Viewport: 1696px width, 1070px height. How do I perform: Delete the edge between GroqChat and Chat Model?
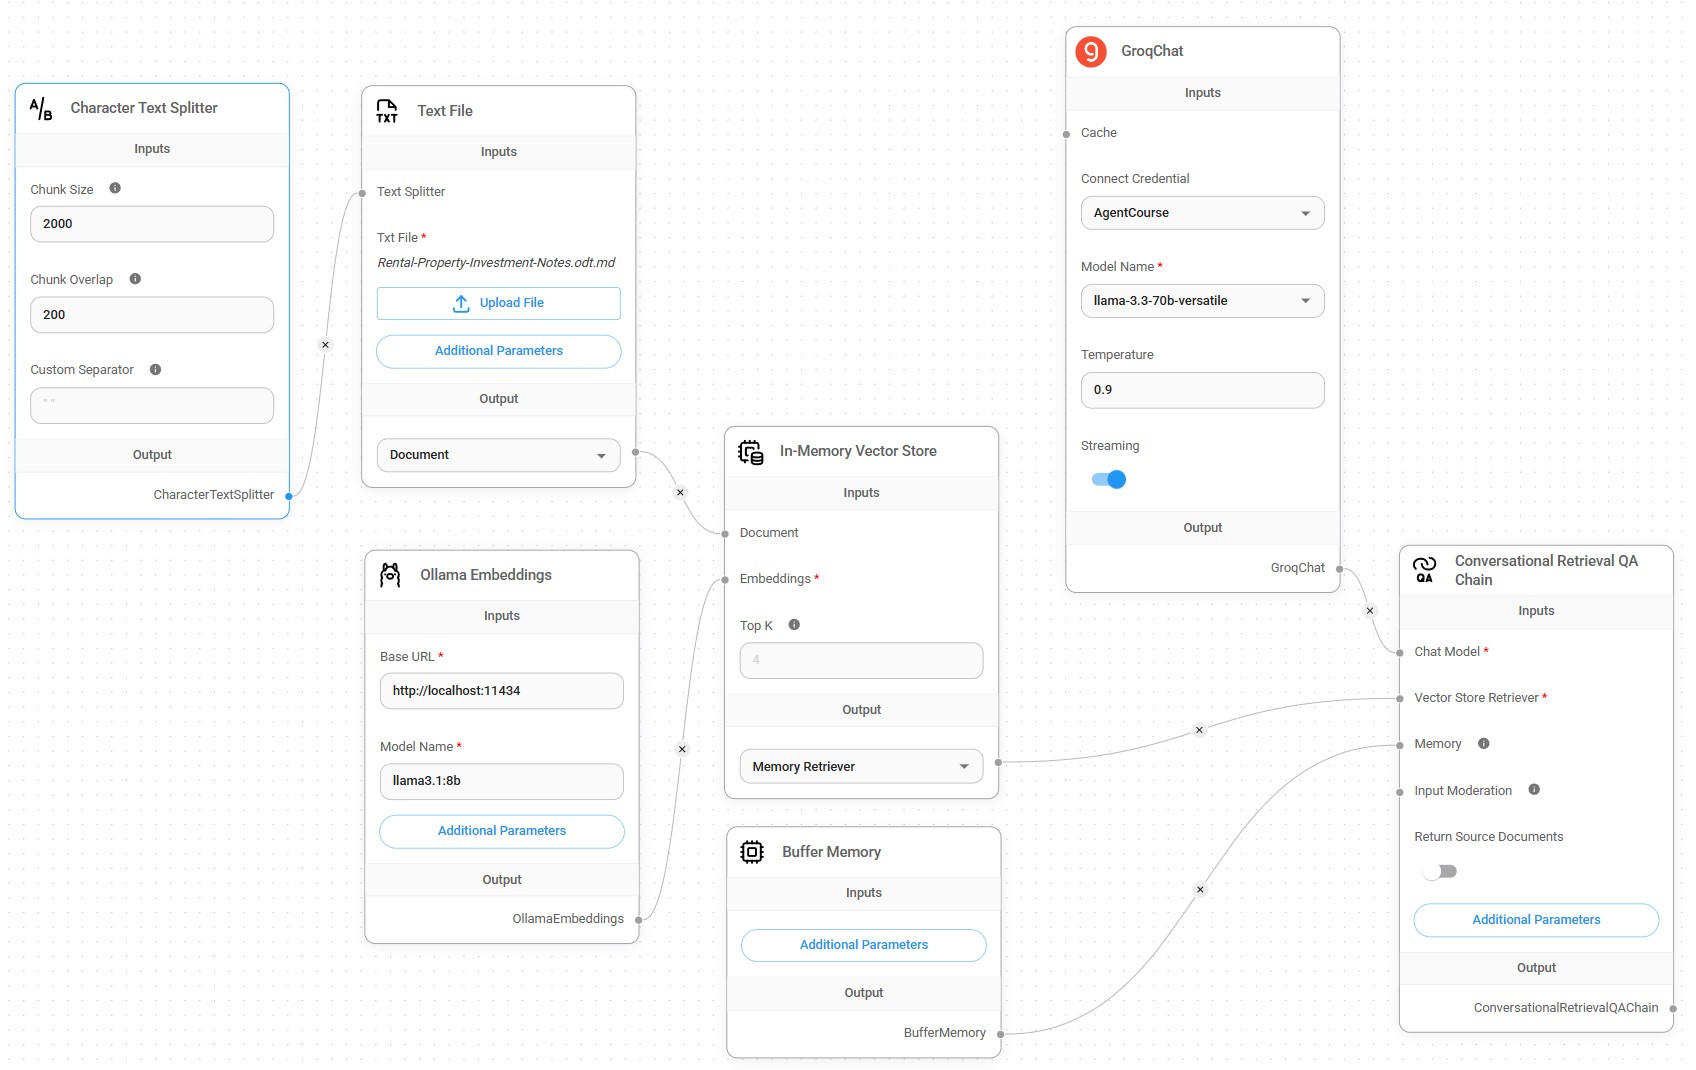pyautogui.click(x=1370, y=611)
